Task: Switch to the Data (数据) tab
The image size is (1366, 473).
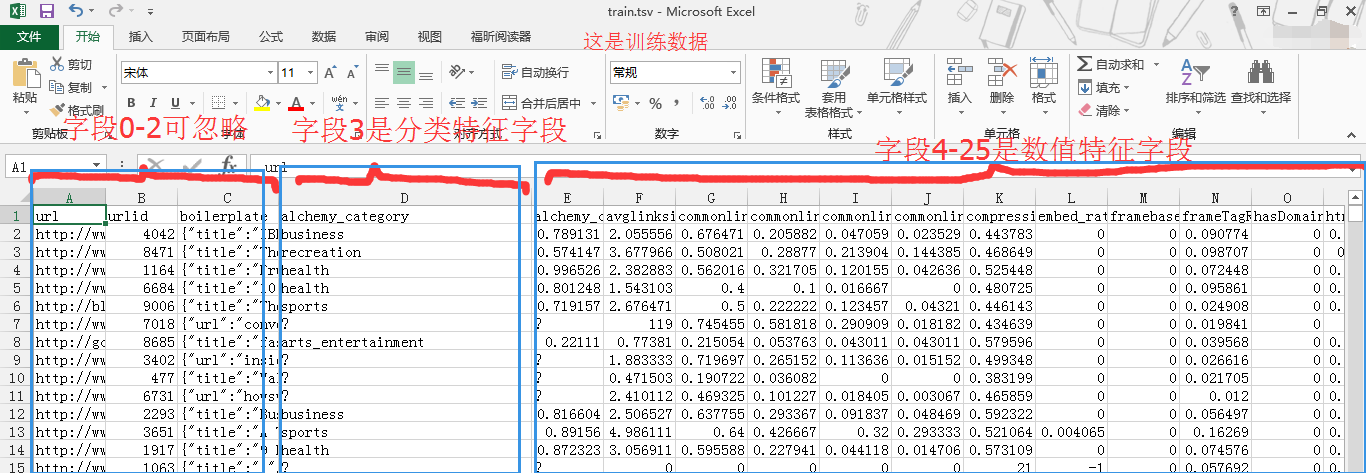Action: tap(324, 36)
